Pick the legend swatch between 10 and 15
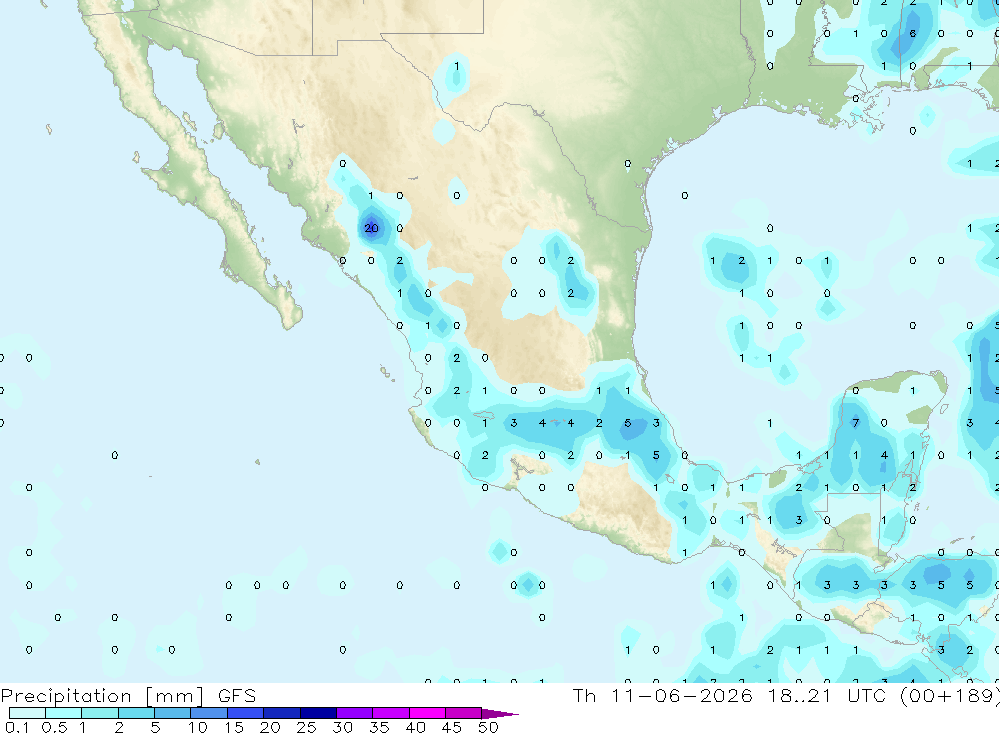The image size is (1000, 733). pos(209,713)
